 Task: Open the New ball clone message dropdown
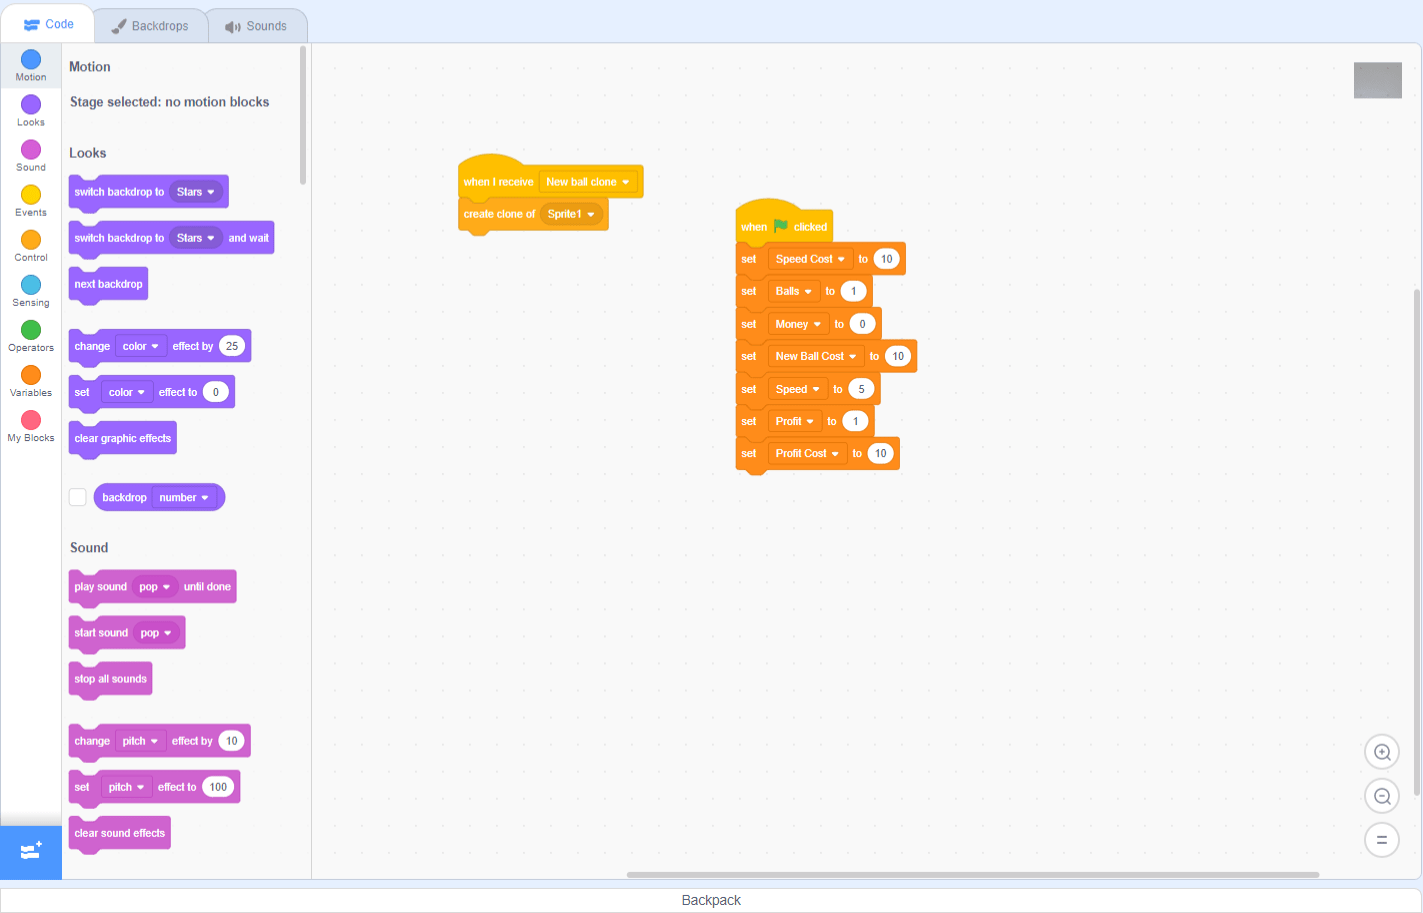pos(589,181)
